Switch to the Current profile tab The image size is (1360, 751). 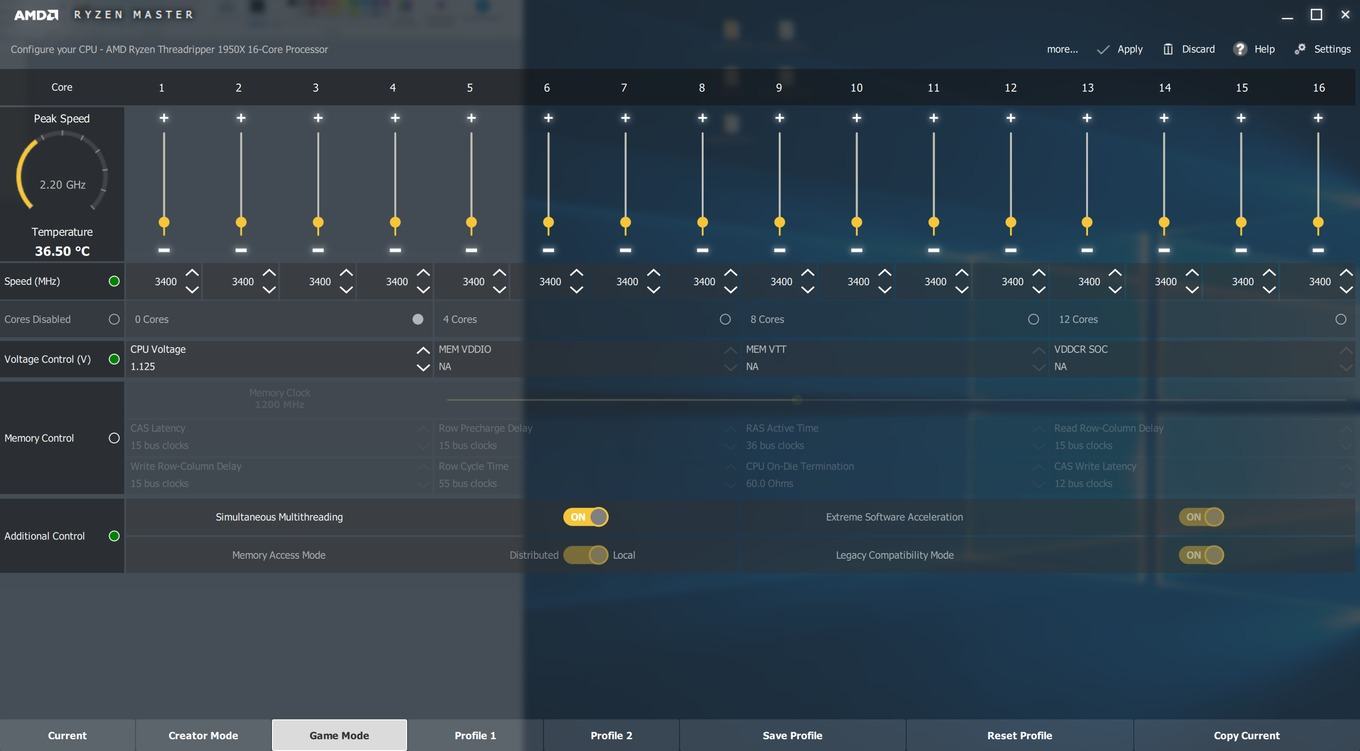coord(67,735)
